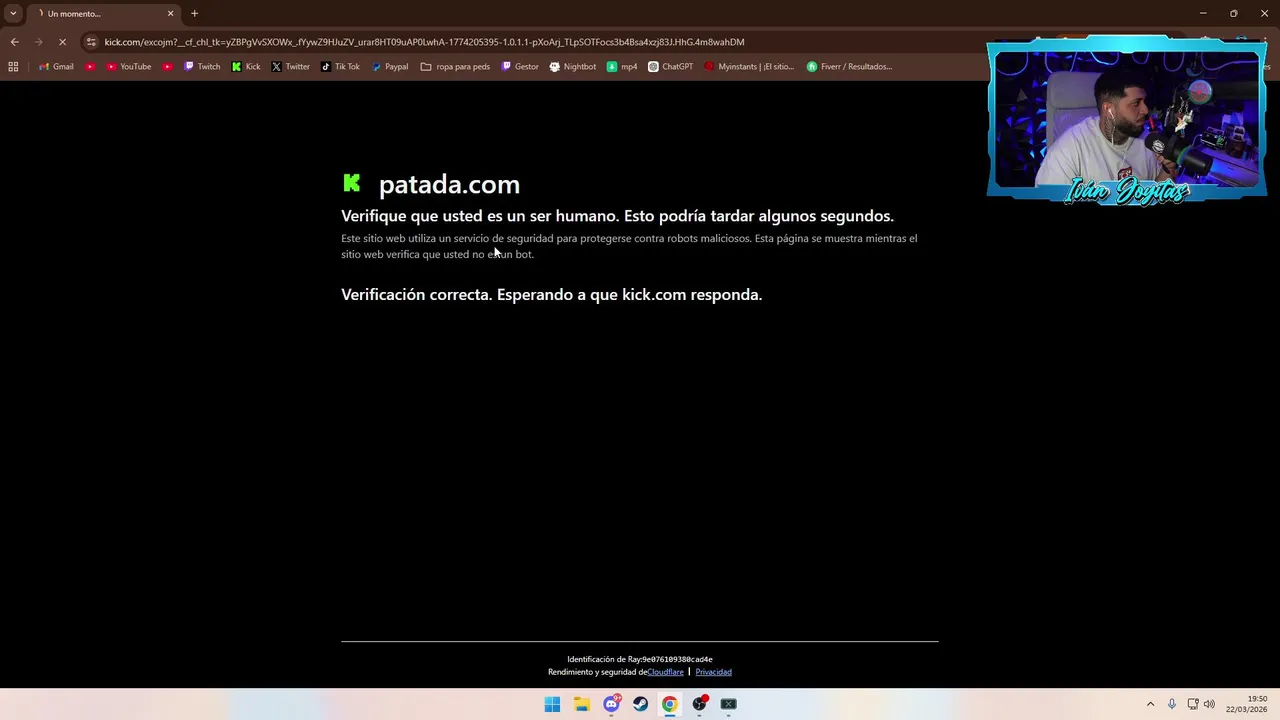
Task: View site information icon in address bar
Action: click(91, 42)
